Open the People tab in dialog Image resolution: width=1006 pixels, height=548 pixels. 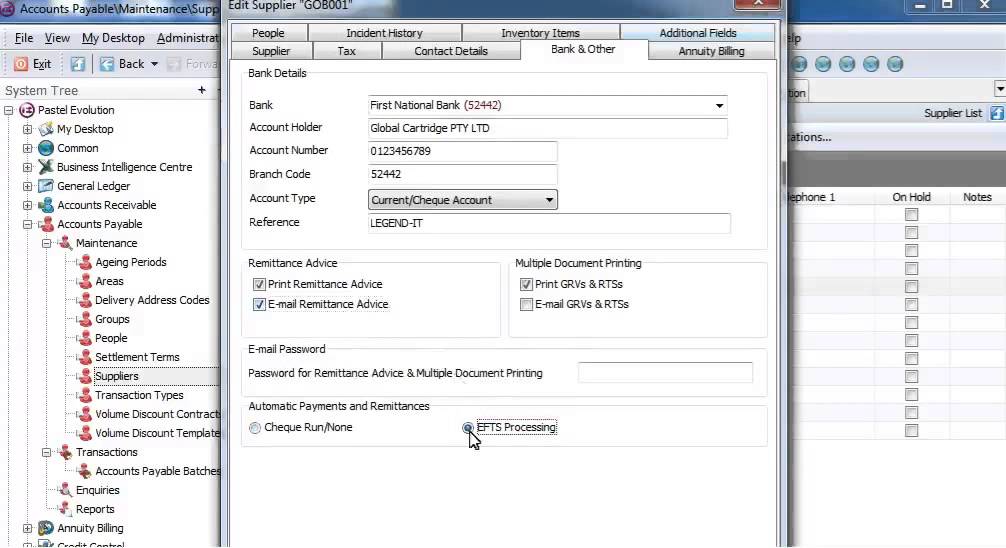click(268, 33)
